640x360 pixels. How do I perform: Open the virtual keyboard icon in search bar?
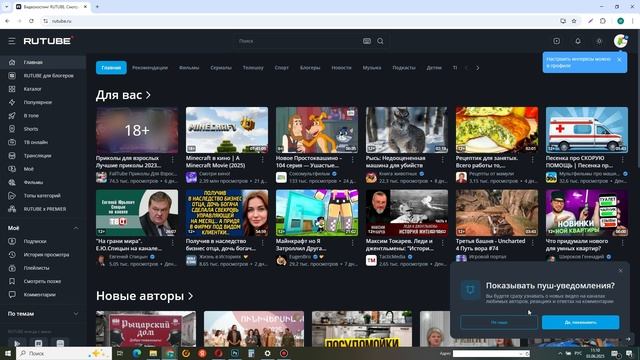367,41
